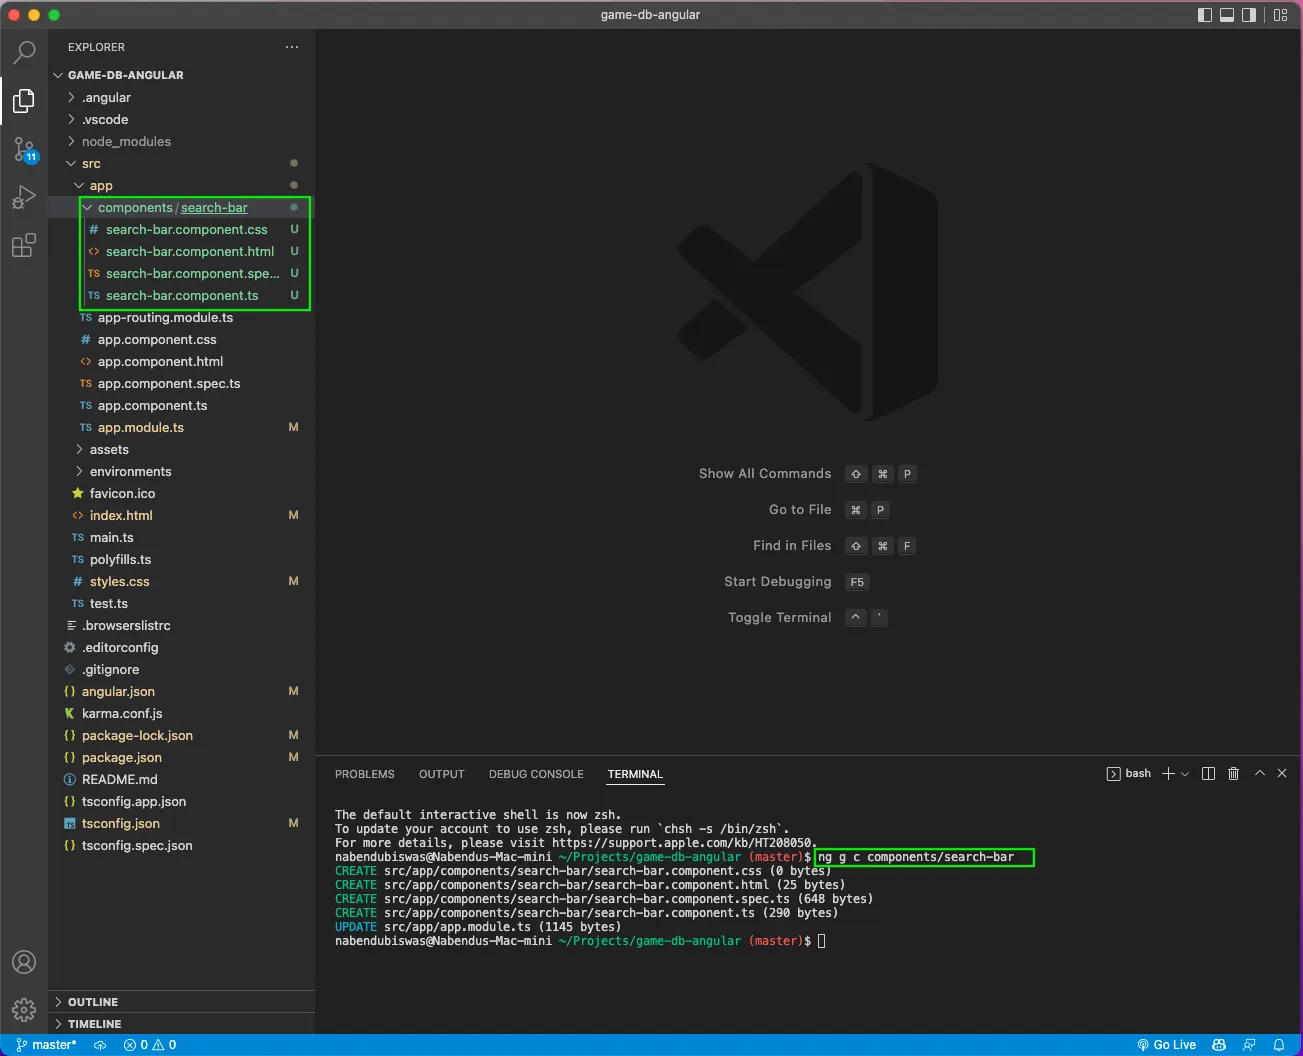Collapse the components/search-bar folder

[x=181, y=207]
